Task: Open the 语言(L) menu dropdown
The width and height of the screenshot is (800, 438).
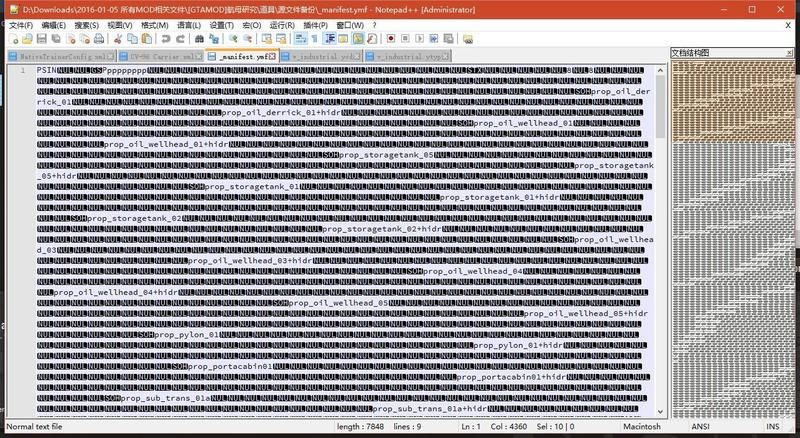Action: pyautogui.click(x=187, y=25)
